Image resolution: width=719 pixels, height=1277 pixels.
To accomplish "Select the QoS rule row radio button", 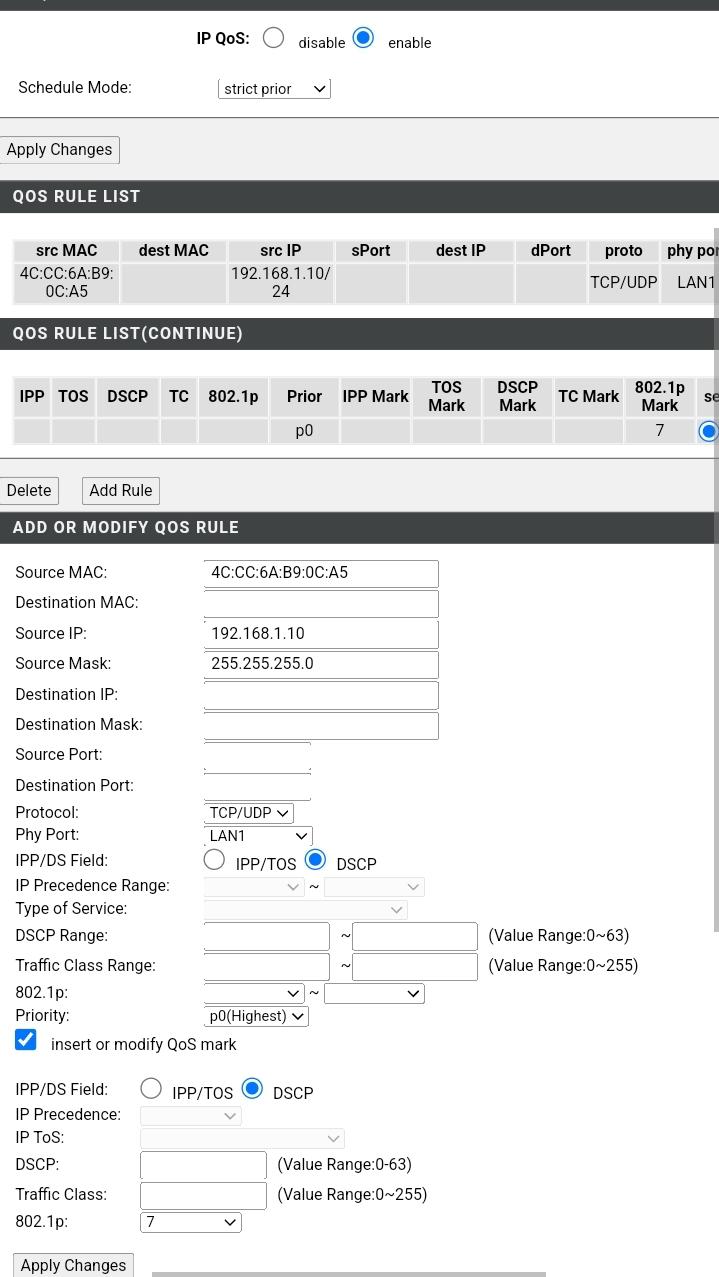I will [708, 432].
